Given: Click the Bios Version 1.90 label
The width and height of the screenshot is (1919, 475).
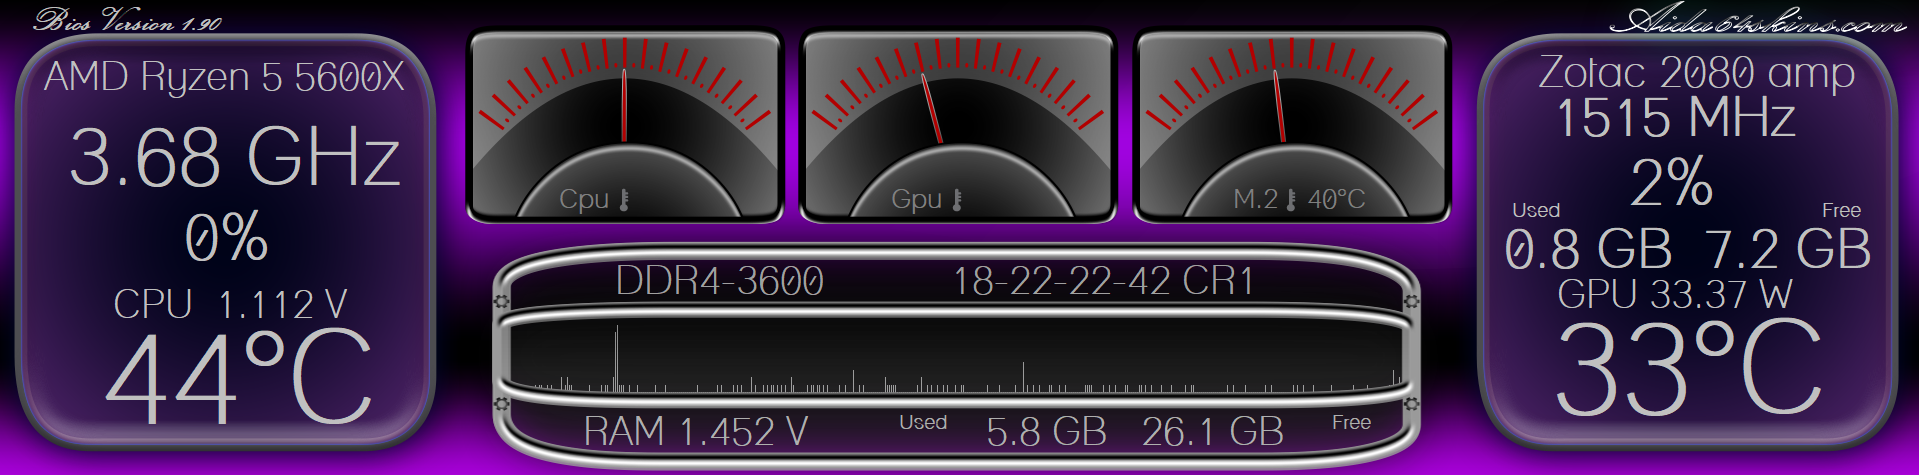Looking at the screenshot, I should pyautogui.click(x=128, y=20).
